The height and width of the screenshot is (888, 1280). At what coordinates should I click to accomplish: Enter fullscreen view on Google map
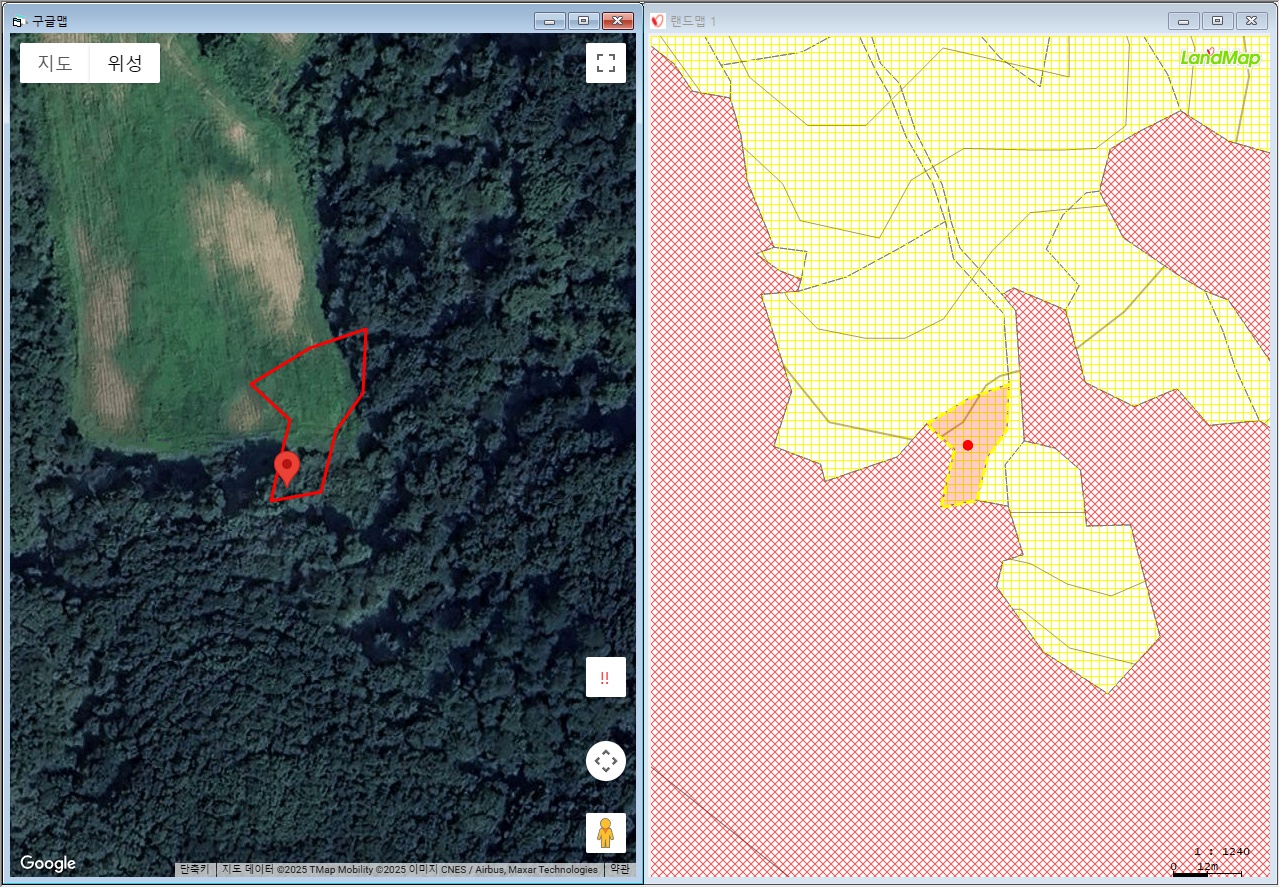coord(605,63)
